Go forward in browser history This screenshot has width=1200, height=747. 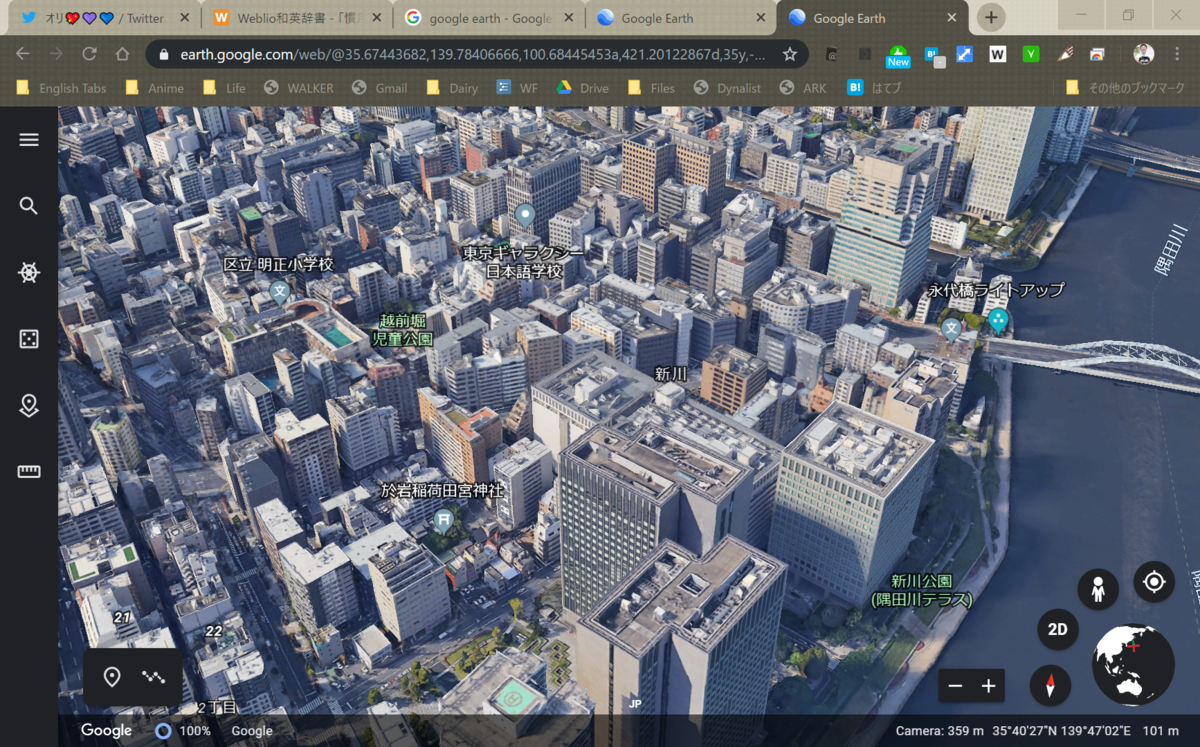tap(56, 54)
